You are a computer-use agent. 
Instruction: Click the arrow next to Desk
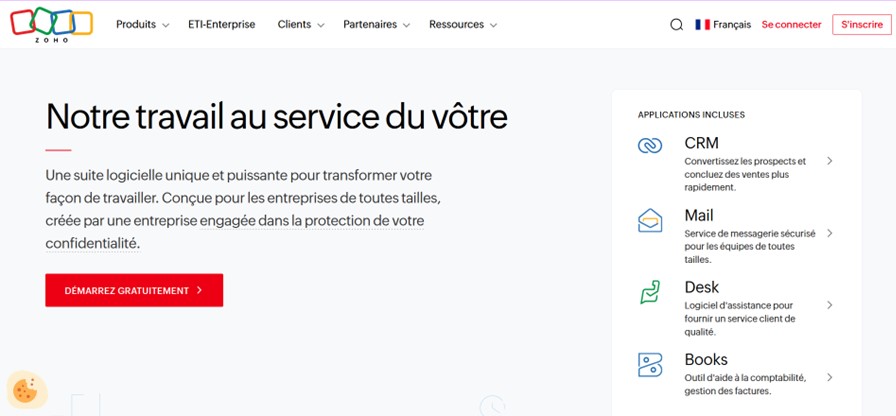coord(830,305)
